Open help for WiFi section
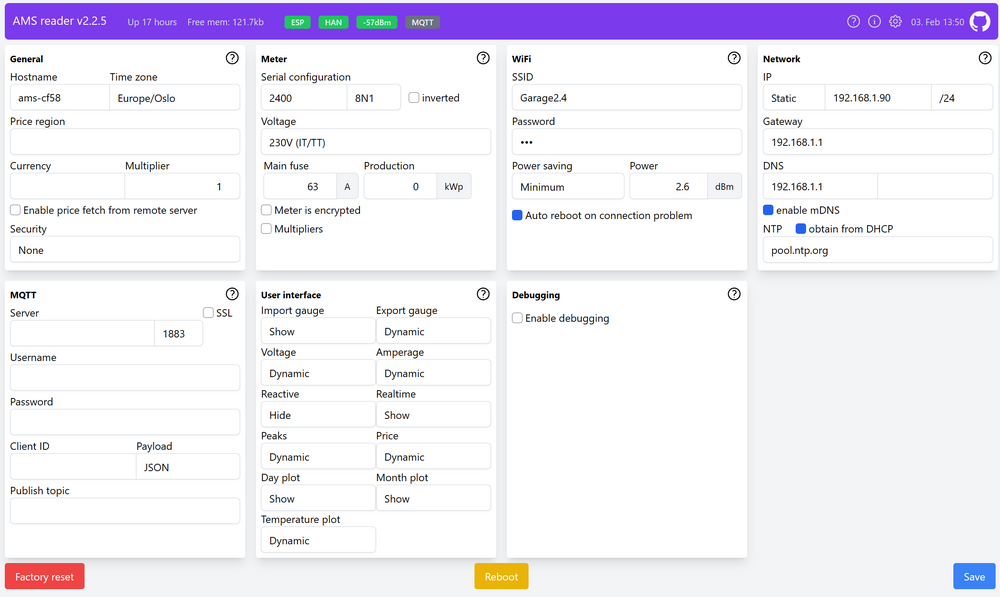The height and width of the screenshot is (597, 1000). click(734, 58)
